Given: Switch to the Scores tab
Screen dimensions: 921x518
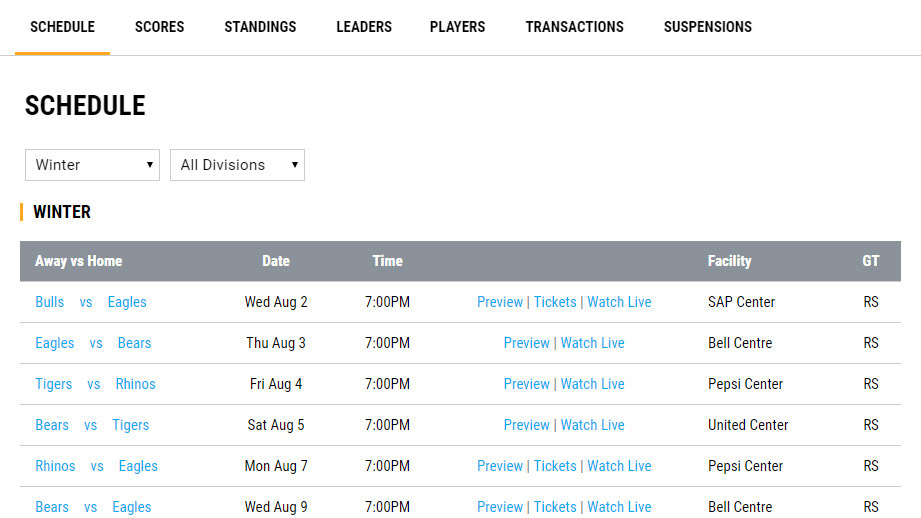Looking at the screenshot, I should coord(160,27).
